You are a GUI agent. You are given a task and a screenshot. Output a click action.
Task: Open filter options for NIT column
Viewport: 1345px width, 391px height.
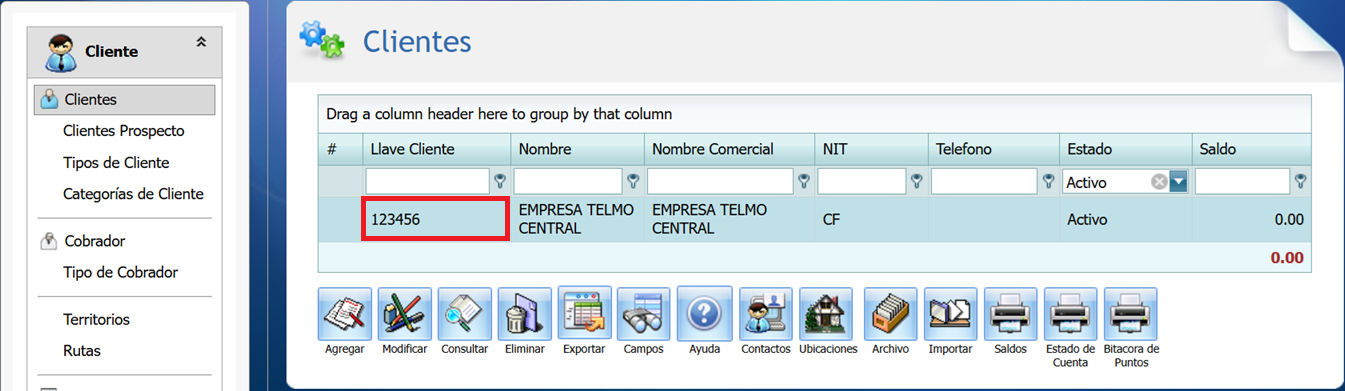[916, 182]
